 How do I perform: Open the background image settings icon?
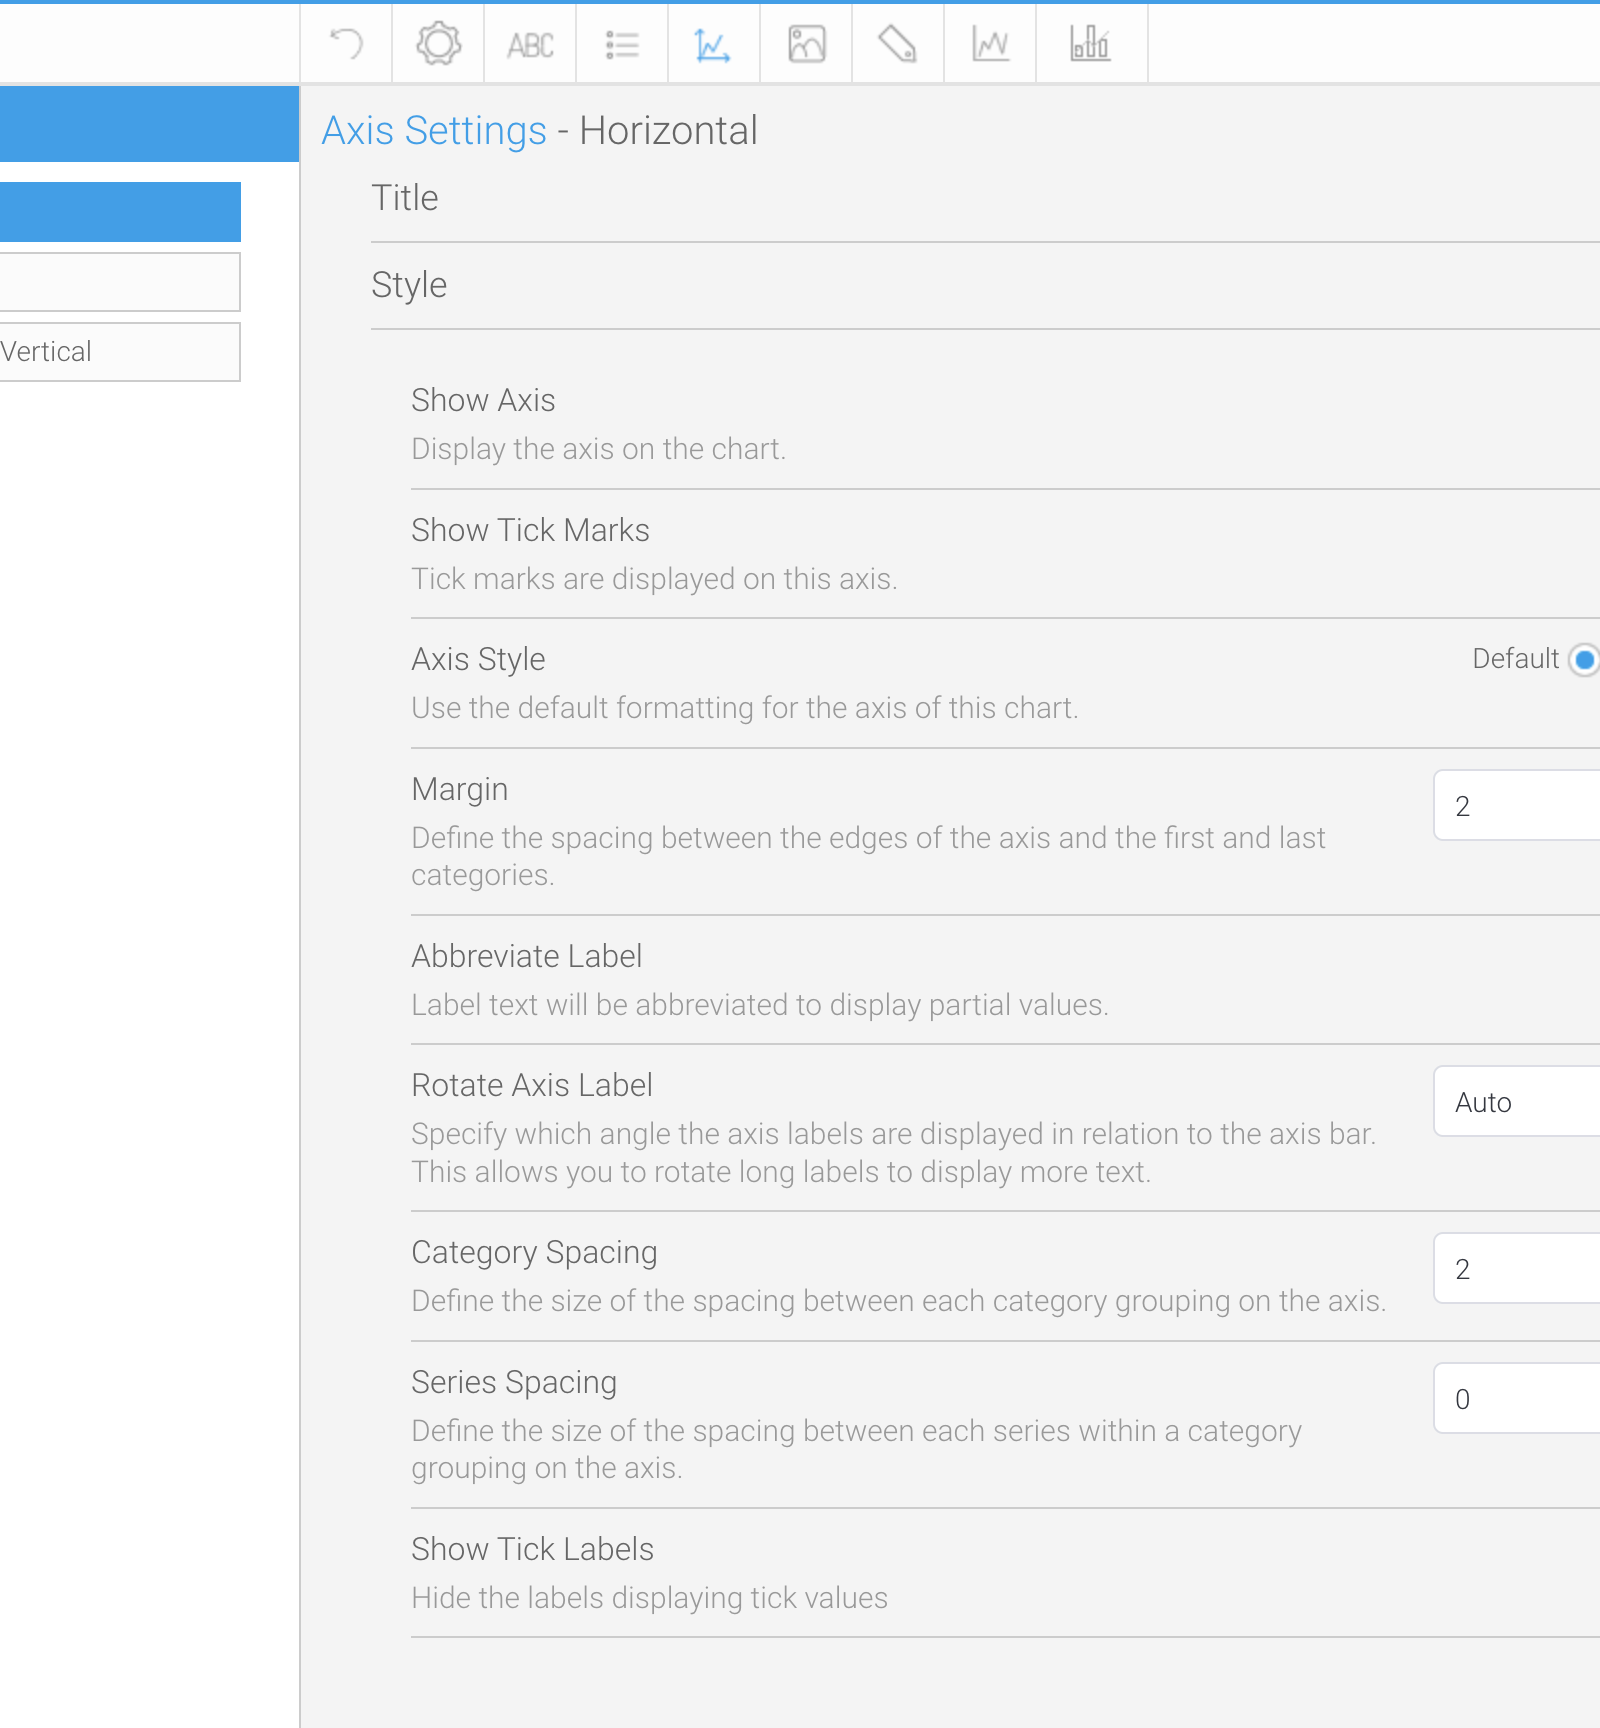coord(806,44)
